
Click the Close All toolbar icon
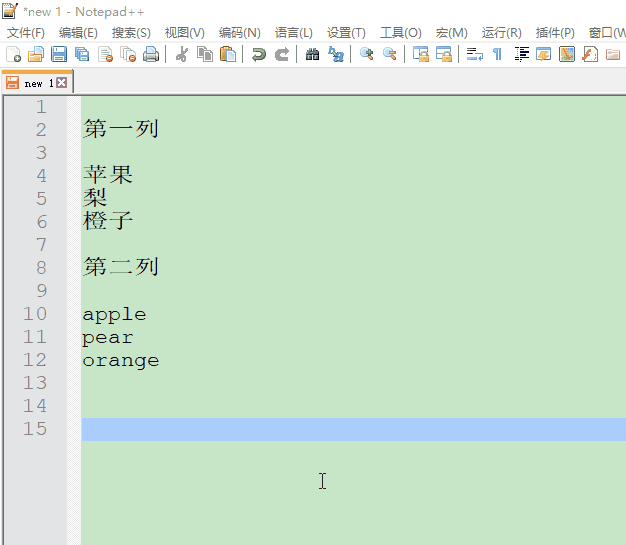pyautogui.click(x=128, y=54)
